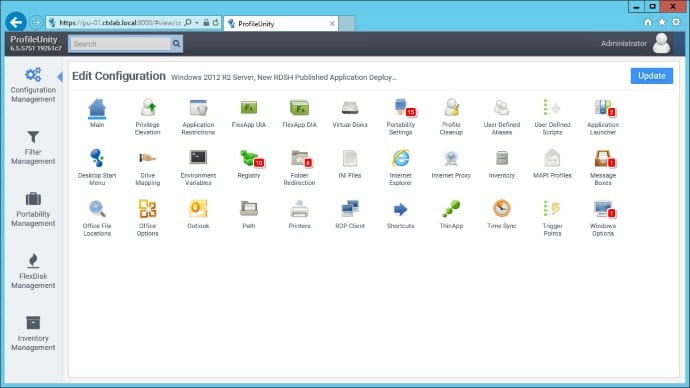
Task: Go to Configuration Management section
Action: pyautogui.click(x=33, y=85)
